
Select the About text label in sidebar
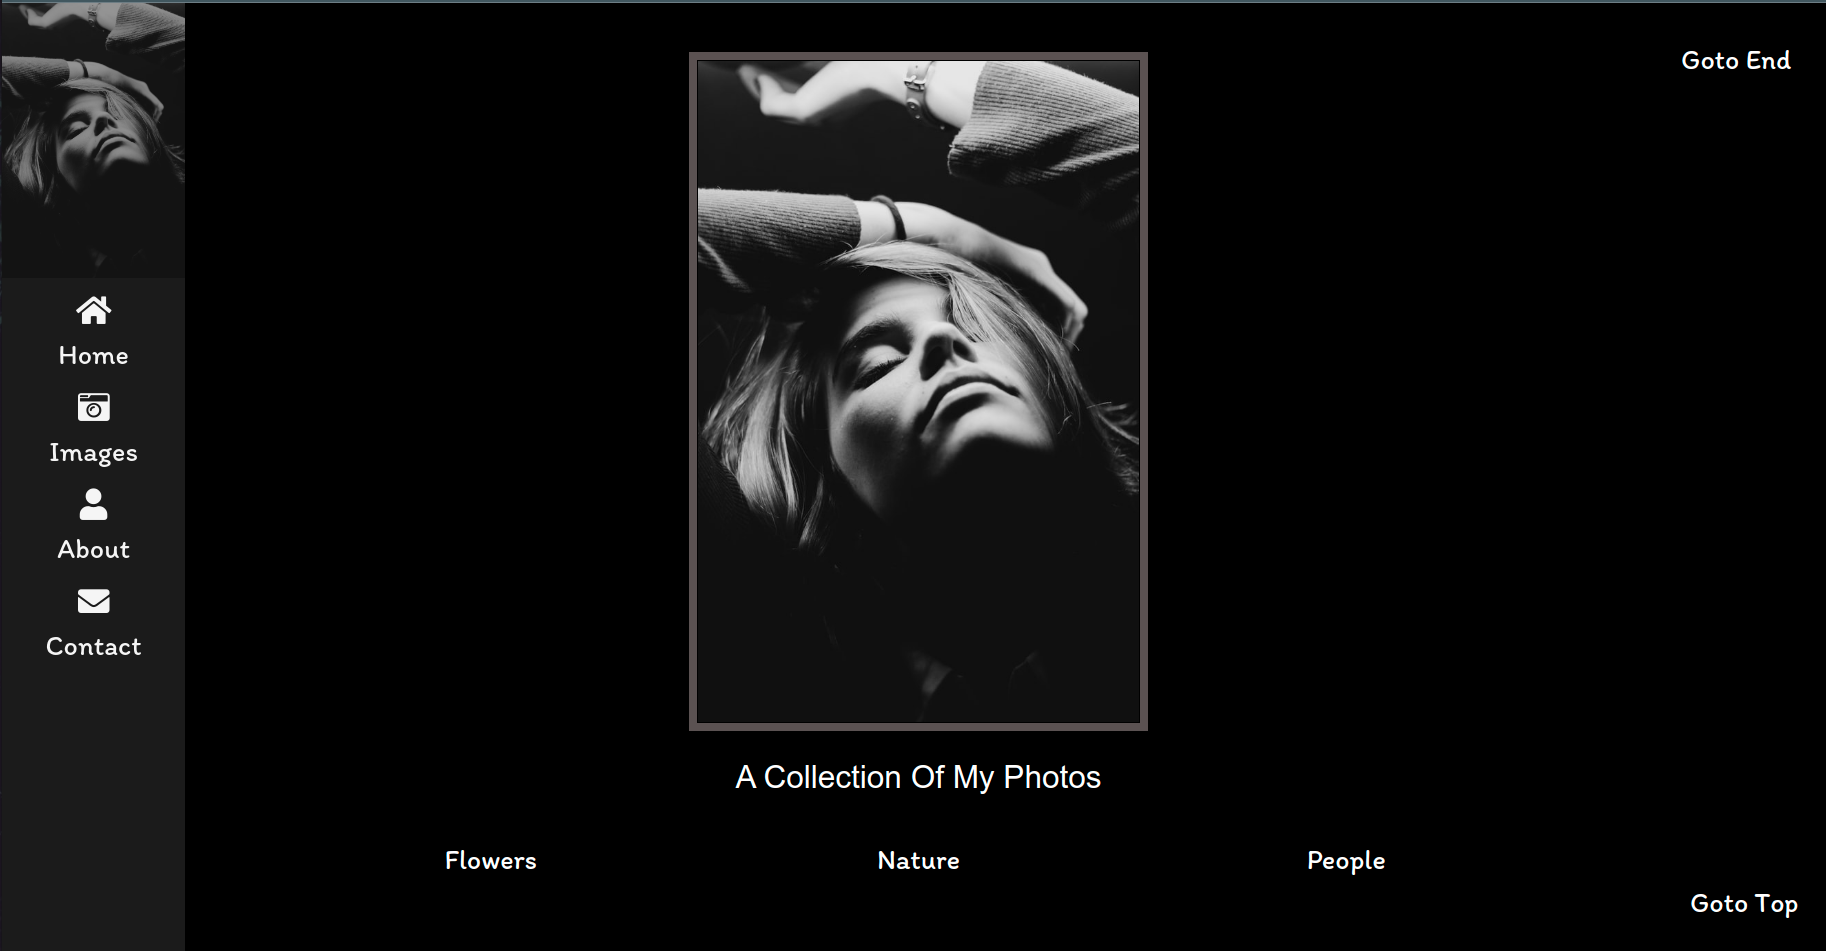pos(93,550)
